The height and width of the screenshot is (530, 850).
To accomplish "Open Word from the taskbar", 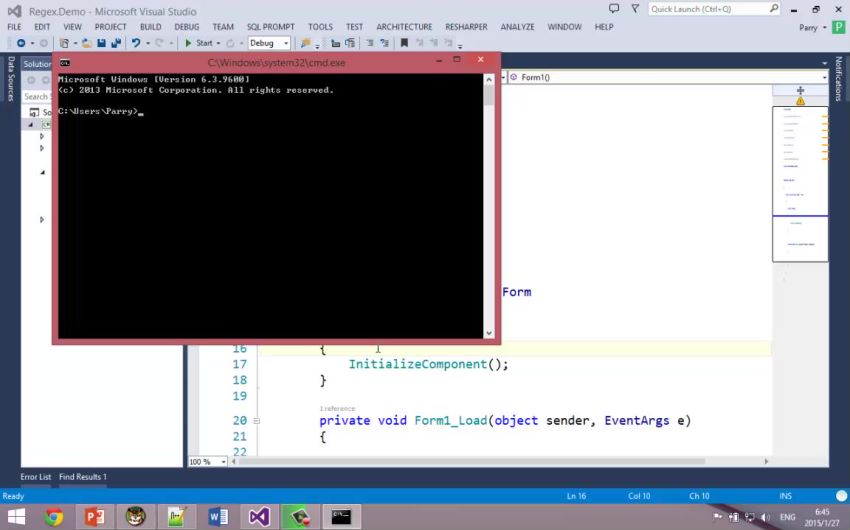I will tap(218, 516).
